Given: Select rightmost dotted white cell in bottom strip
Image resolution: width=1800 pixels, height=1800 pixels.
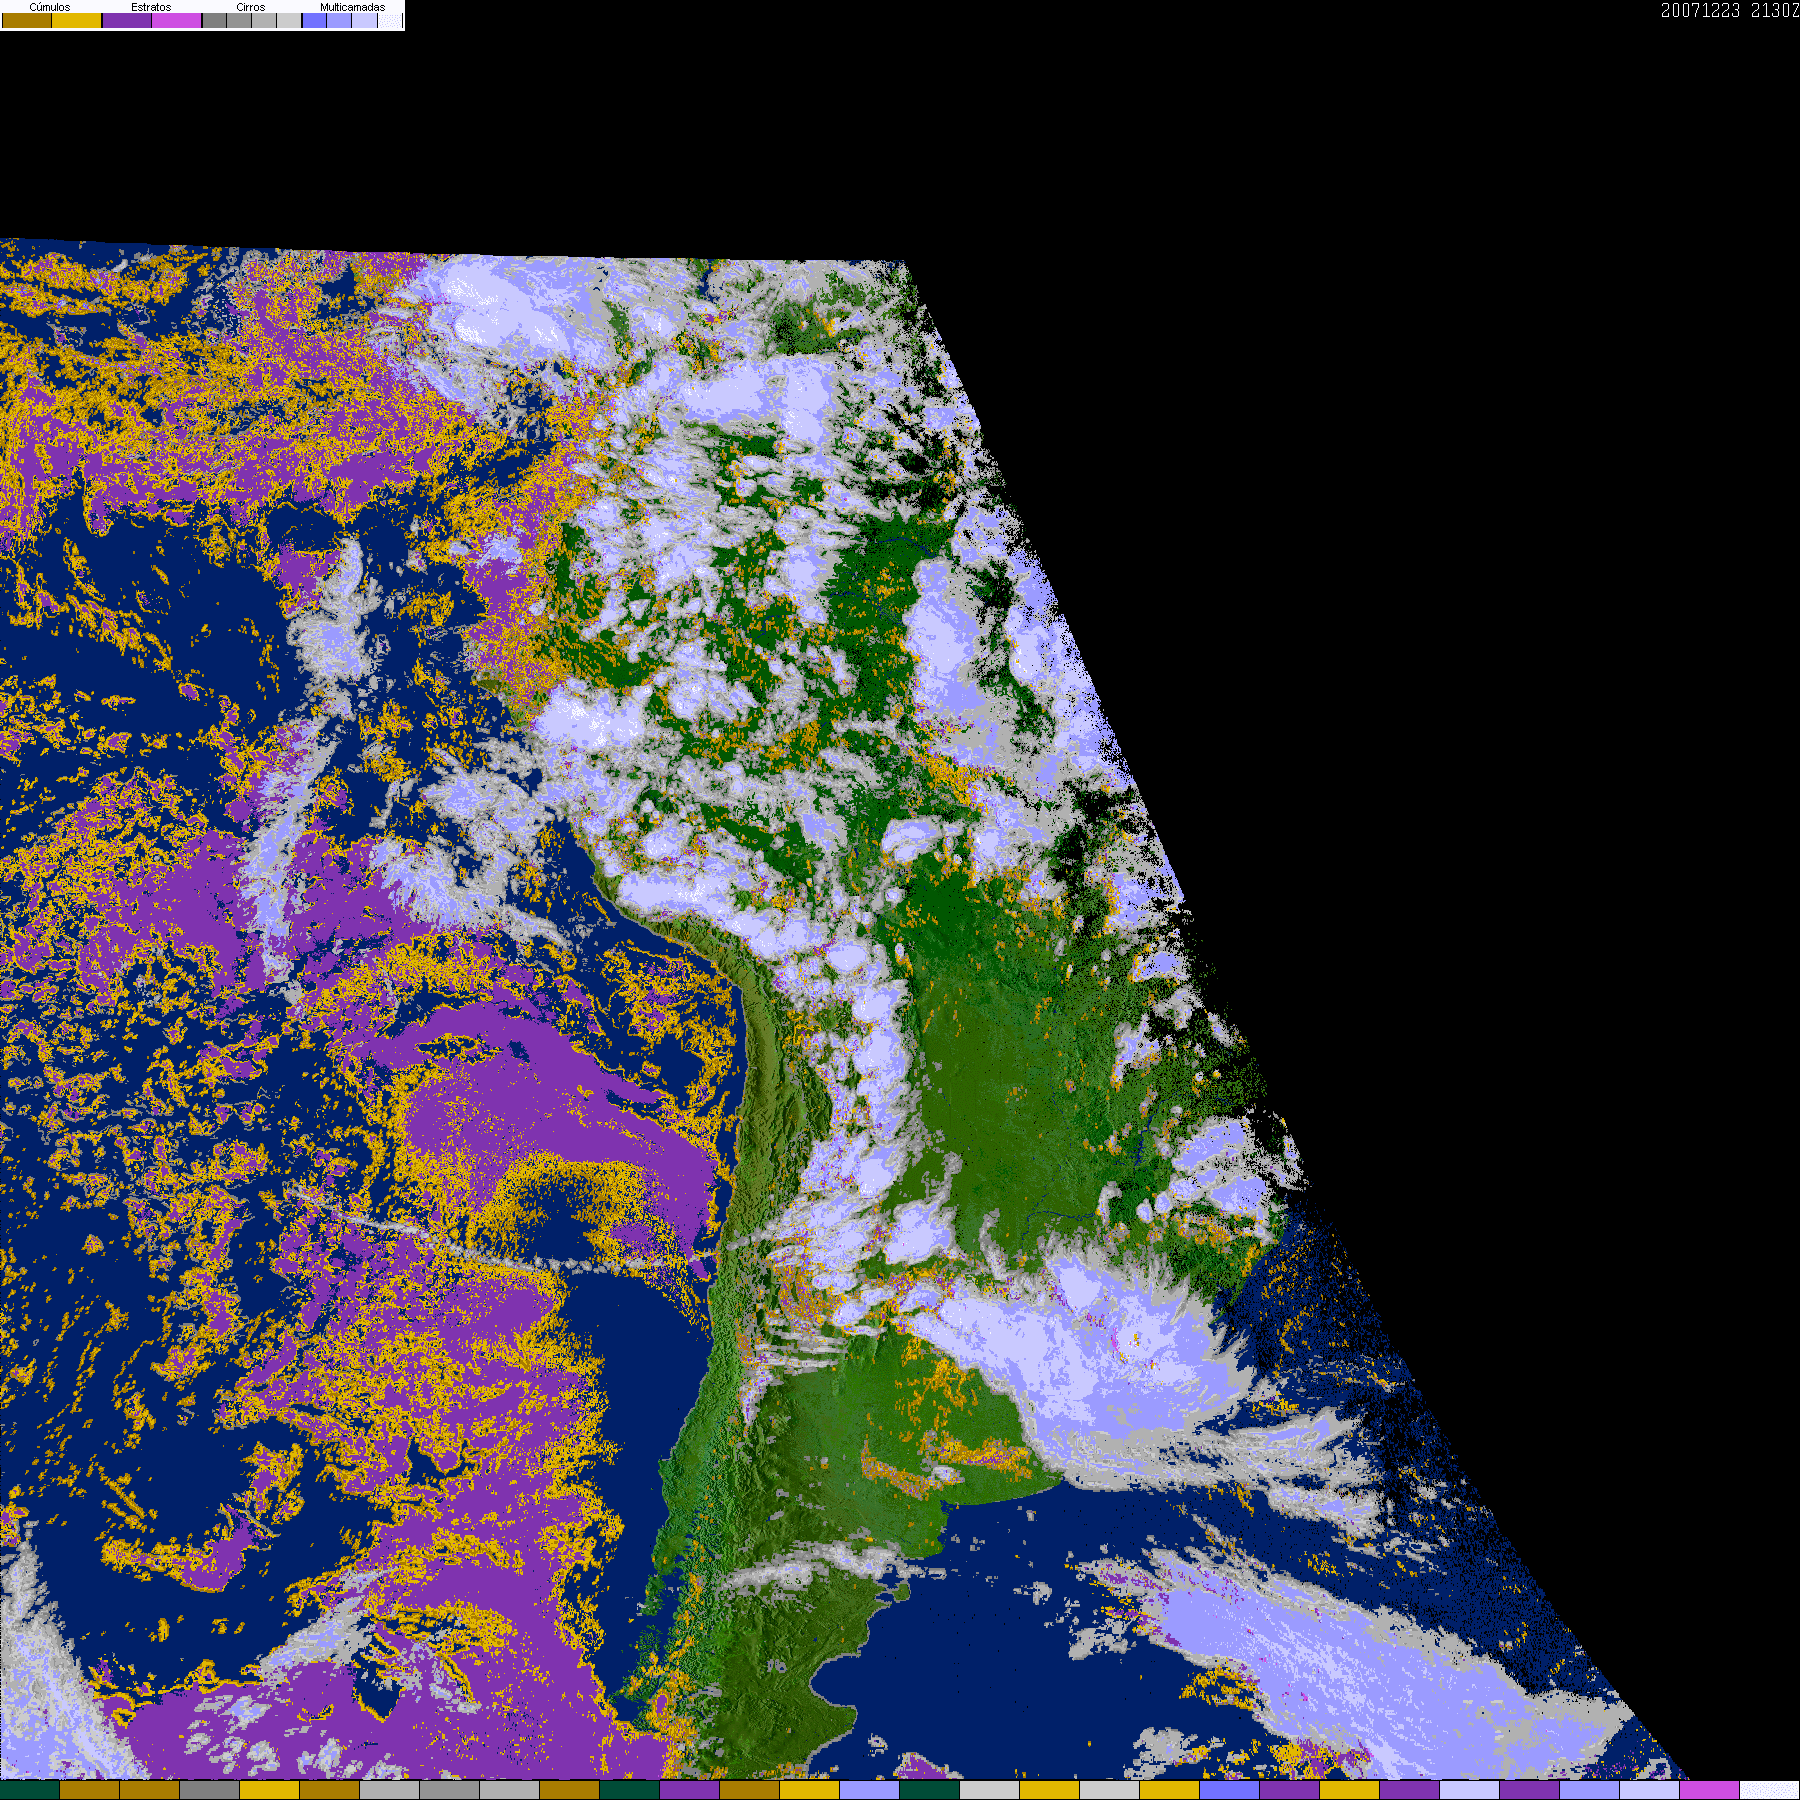Looking at the screenshot, I should pyautogui.click(x=1769, y=1790).
